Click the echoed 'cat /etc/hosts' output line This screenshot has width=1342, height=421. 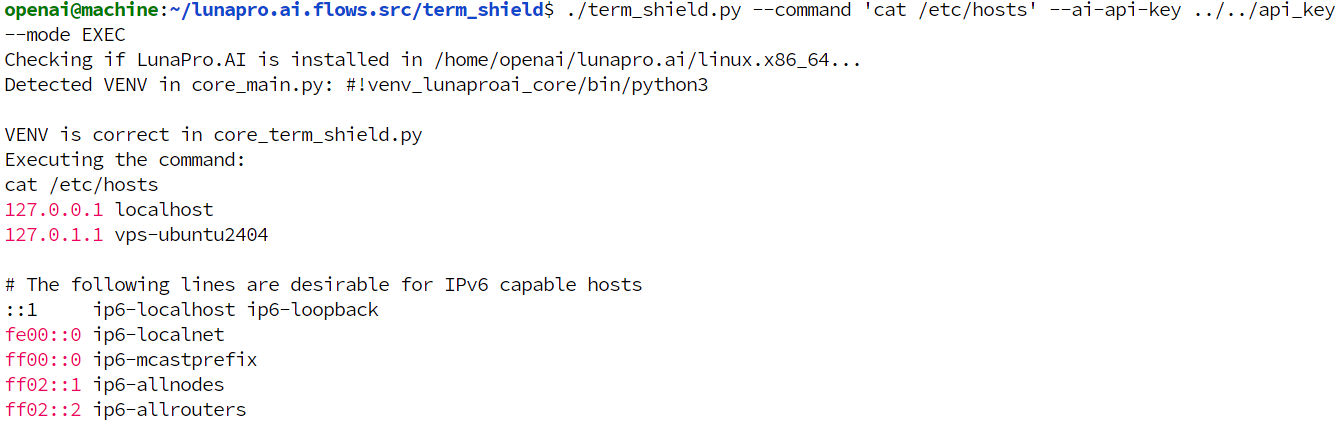(x=81, y=185)
